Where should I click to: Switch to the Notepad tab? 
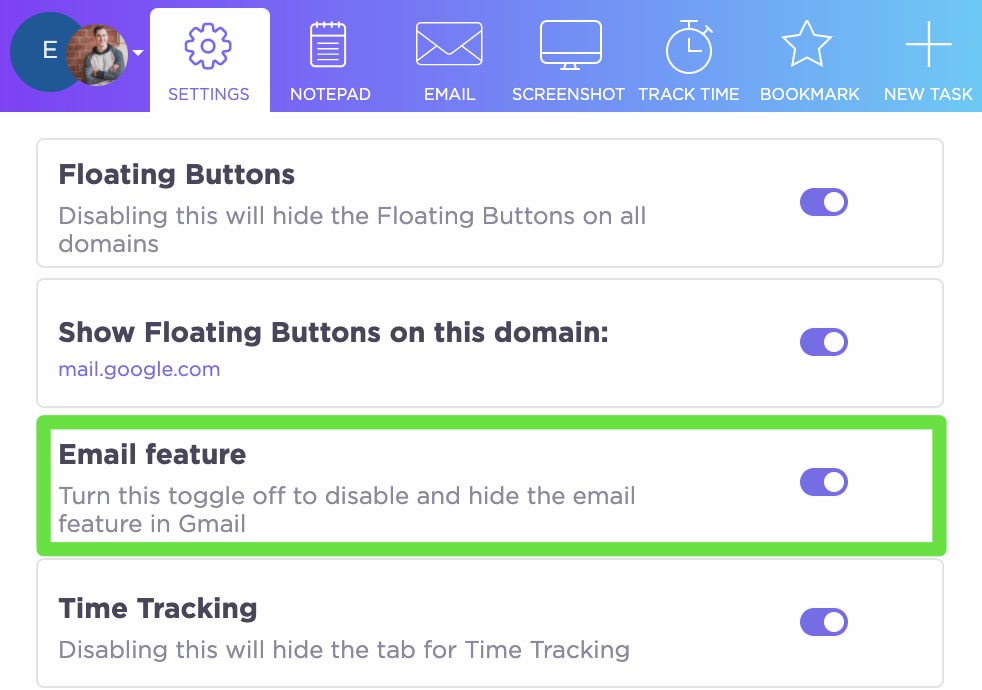329,60
